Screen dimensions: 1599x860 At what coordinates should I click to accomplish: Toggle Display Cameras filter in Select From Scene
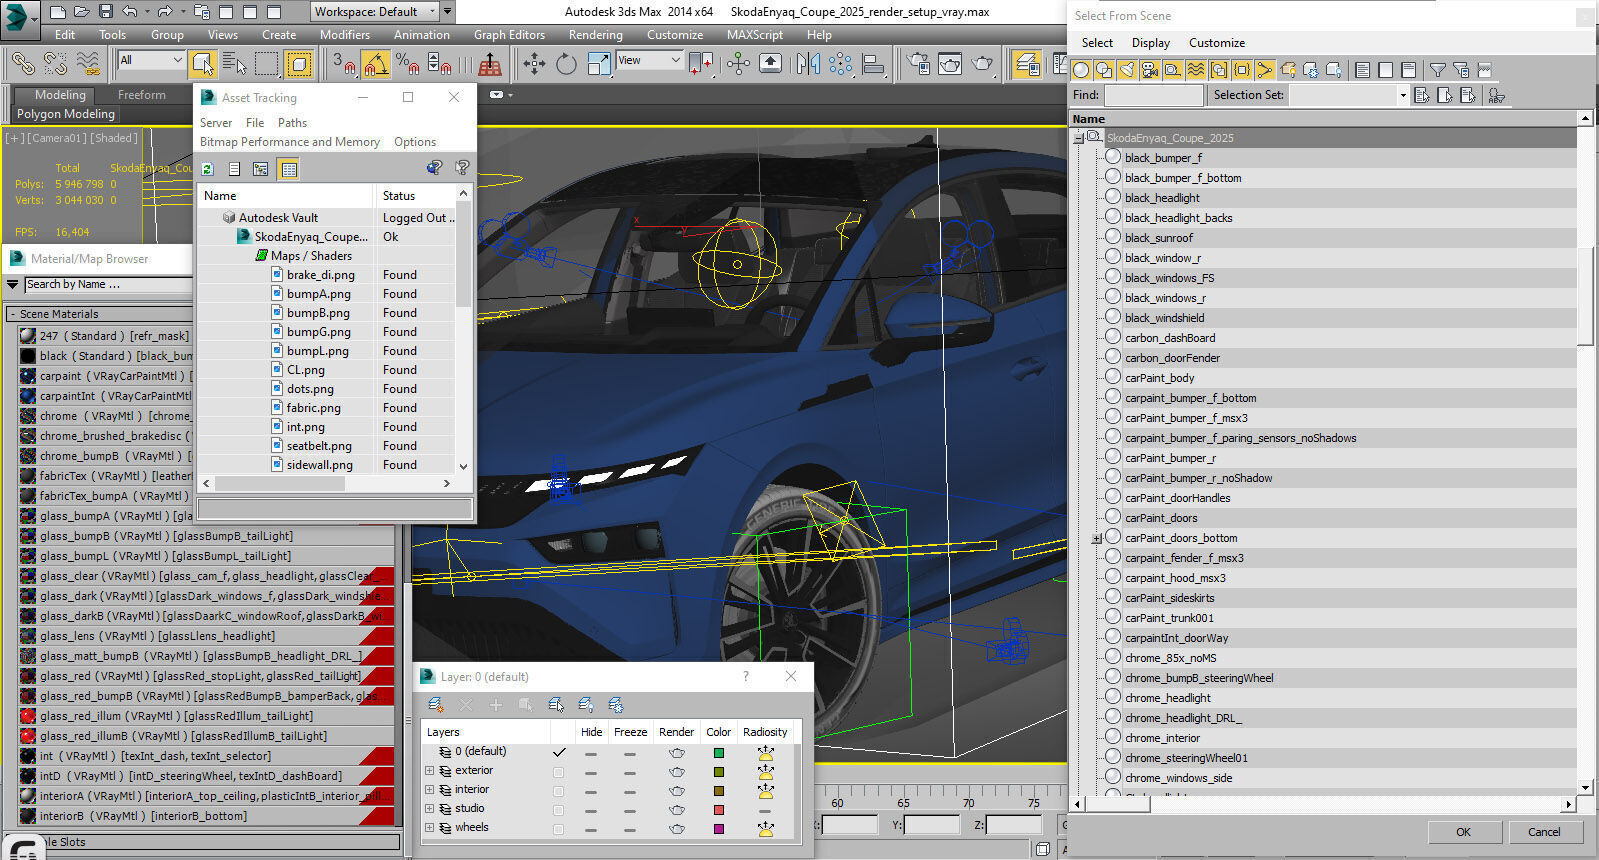[x=1150, y=70]
